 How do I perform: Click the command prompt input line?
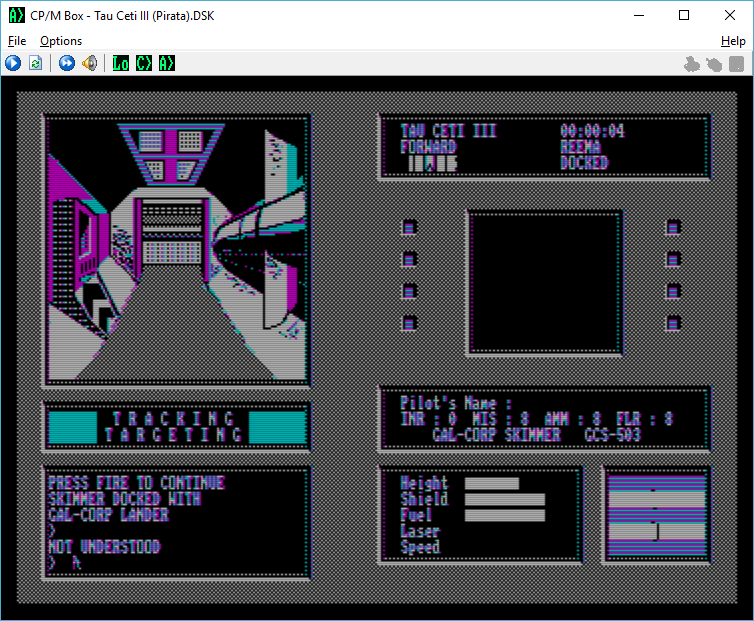(177, 562)
